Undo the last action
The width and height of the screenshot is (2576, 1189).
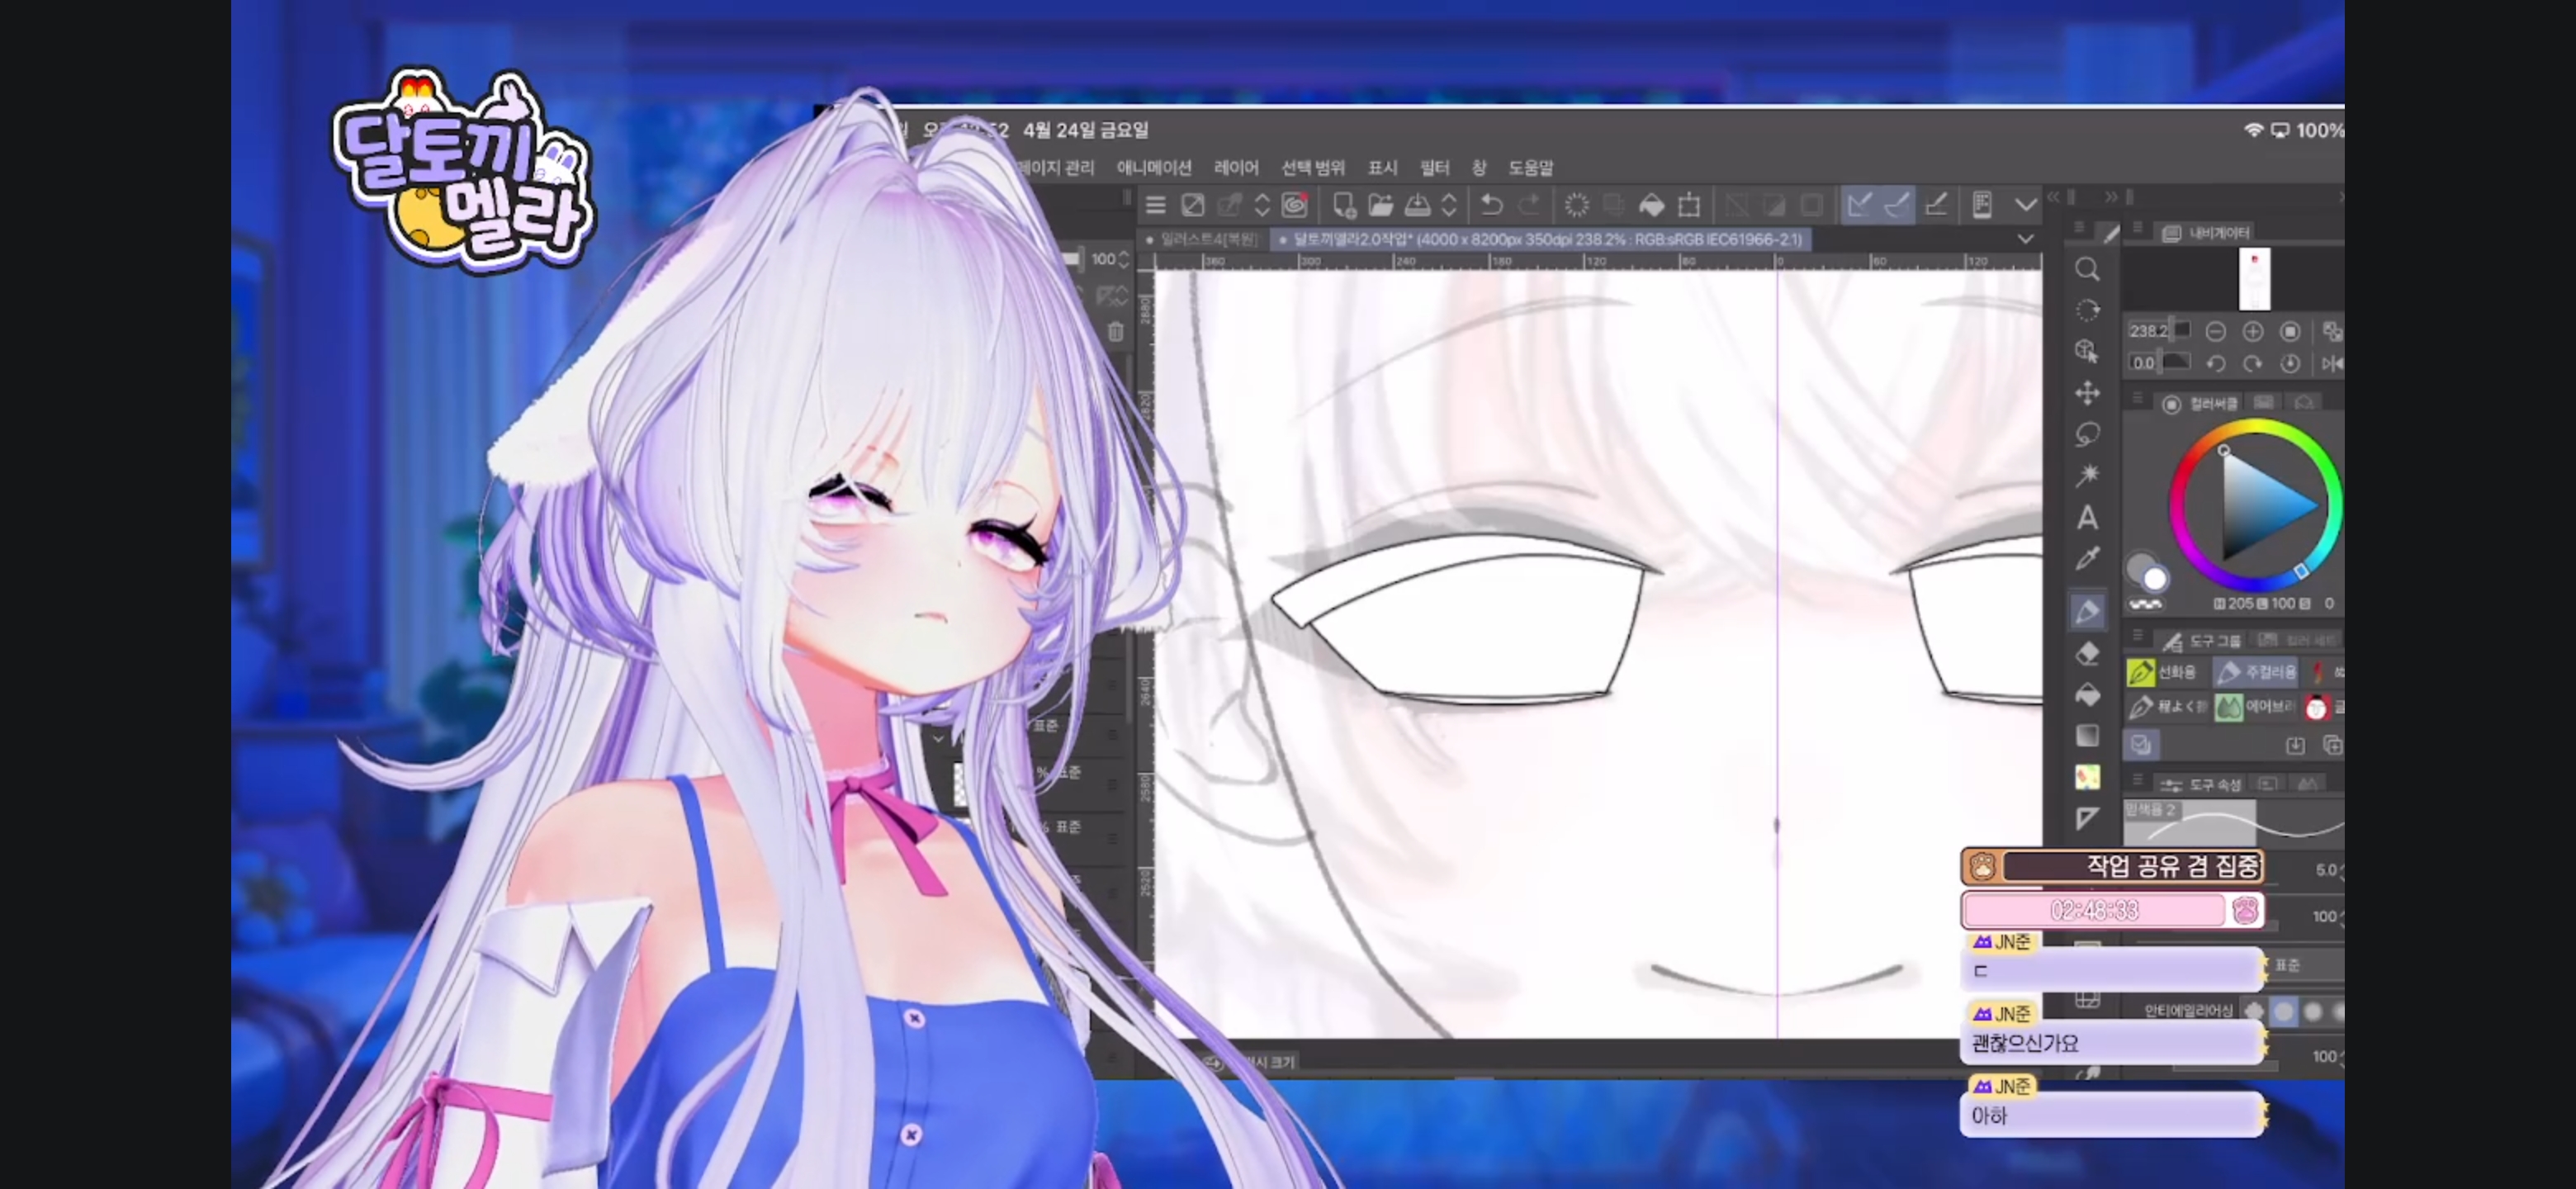1491,205
